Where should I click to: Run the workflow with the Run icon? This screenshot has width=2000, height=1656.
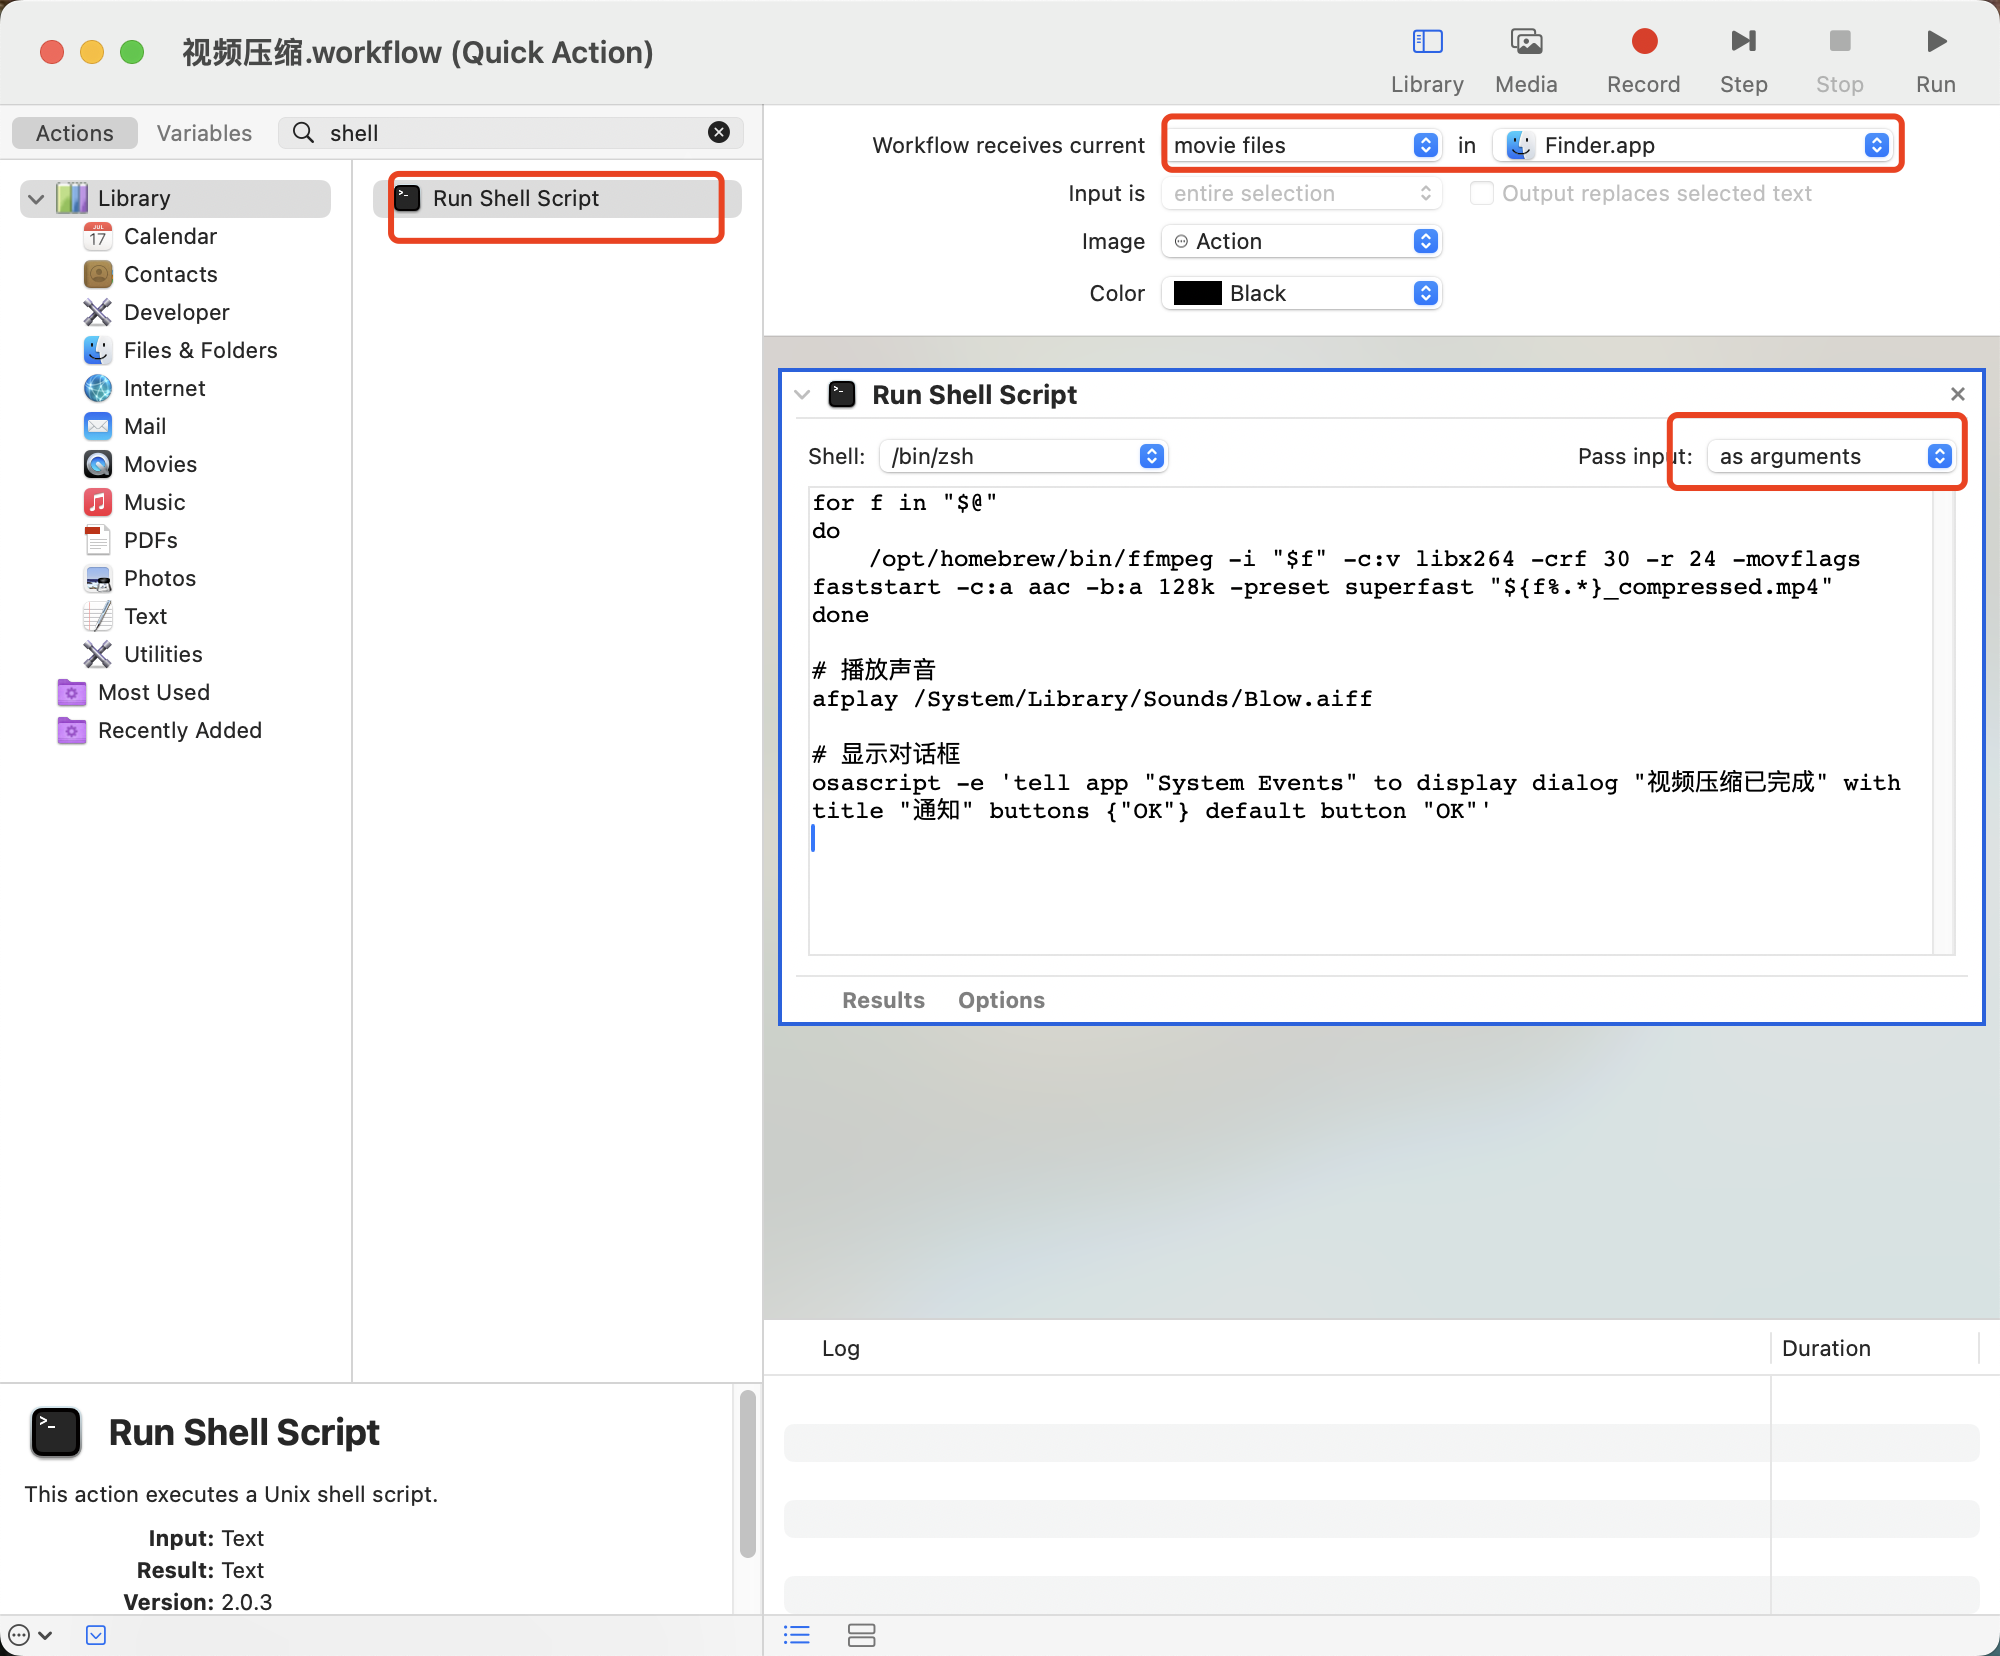coord(1936,42)
